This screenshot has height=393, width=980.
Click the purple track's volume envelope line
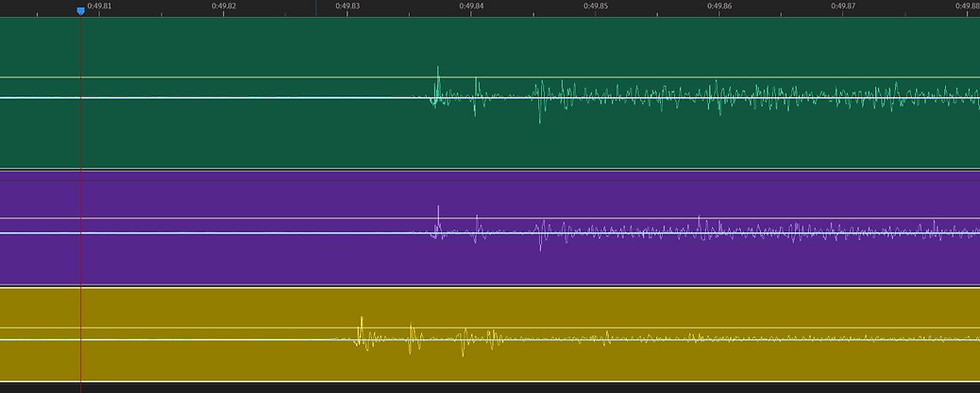[x=490, y=218]
